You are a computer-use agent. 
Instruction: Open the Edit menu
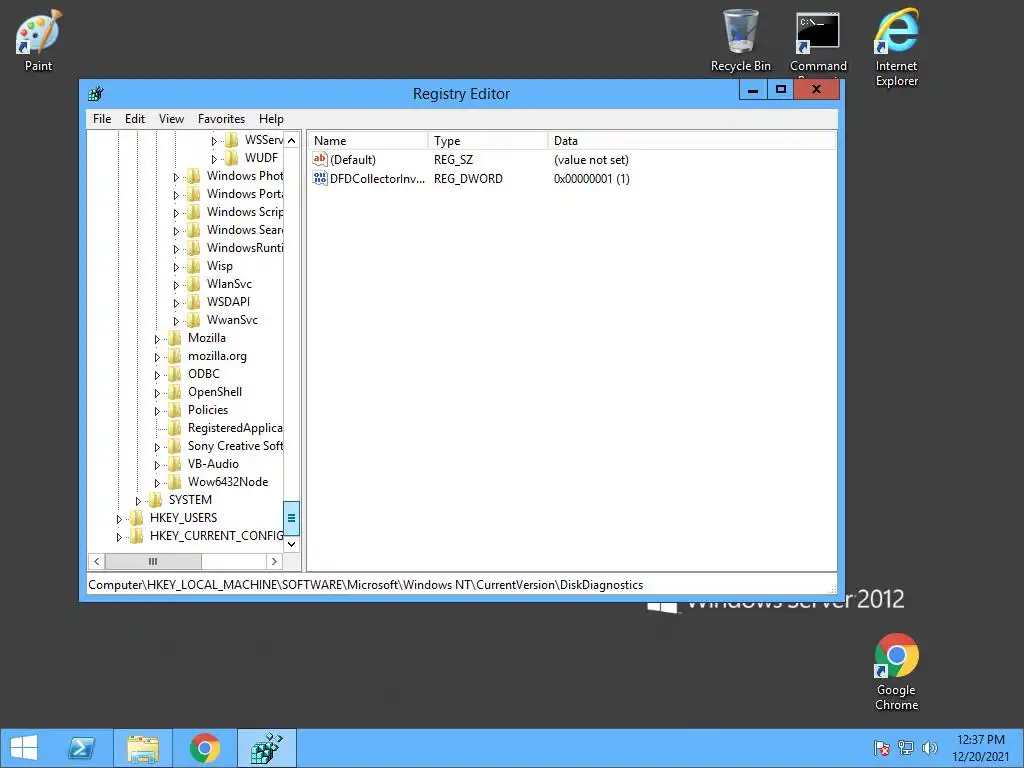(x=135, y=119)
